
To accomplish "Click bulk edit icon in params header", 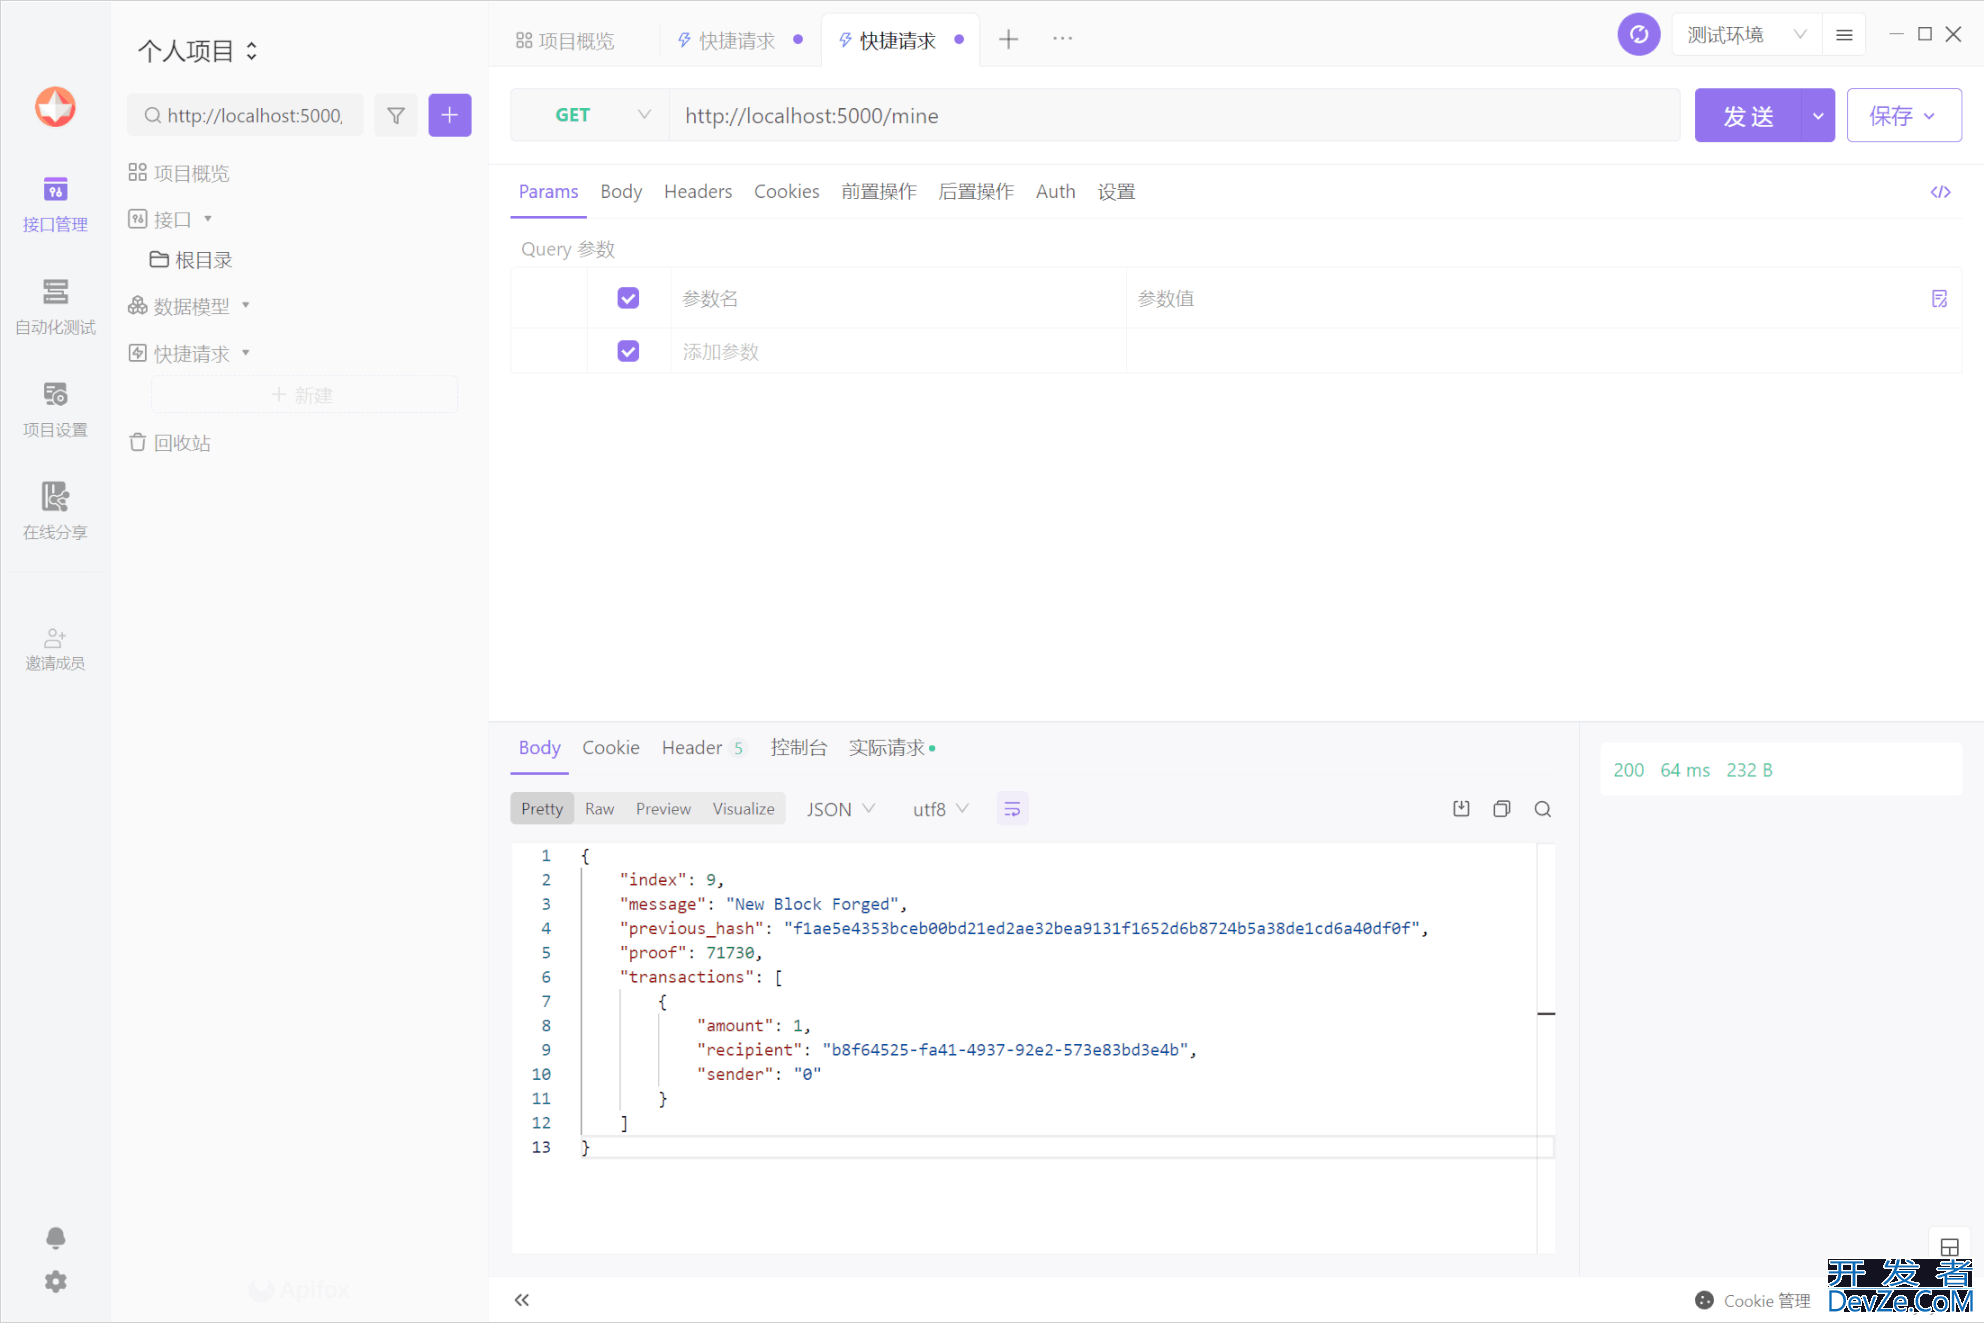I will coord(1939,298).
